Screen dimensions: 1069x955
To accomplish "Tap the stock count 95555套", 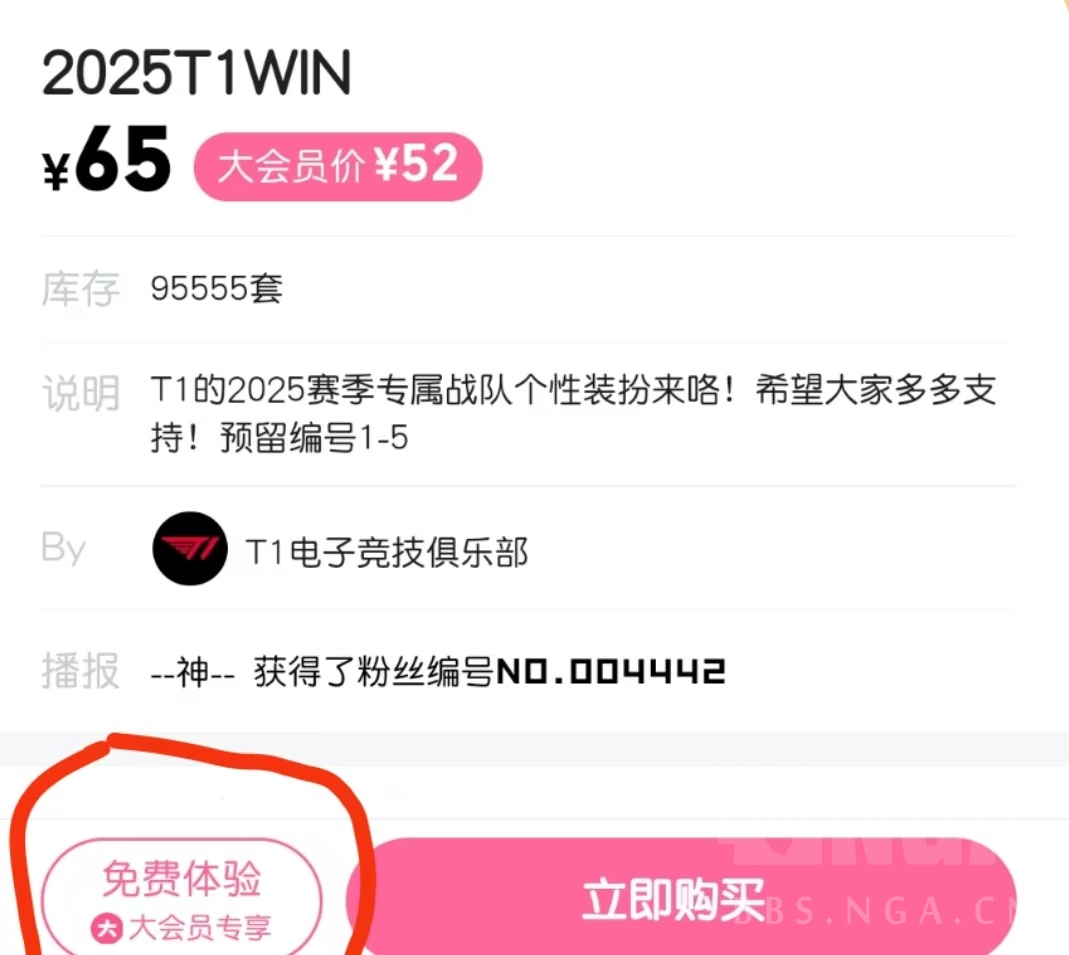I will tap(217, 288).
